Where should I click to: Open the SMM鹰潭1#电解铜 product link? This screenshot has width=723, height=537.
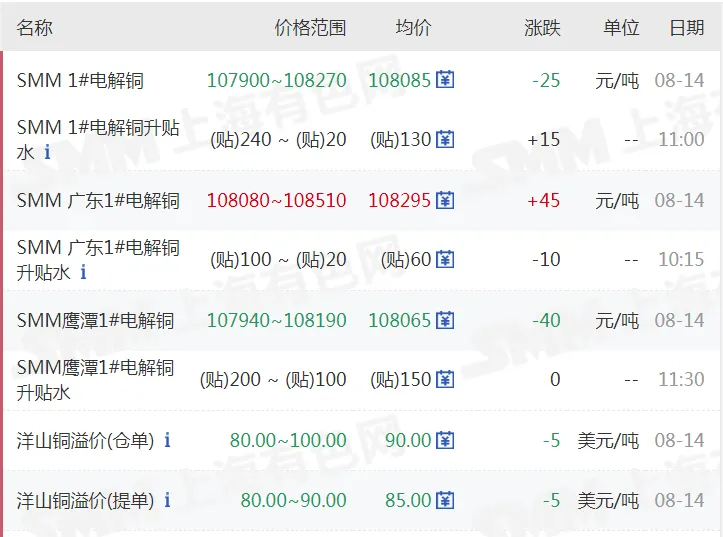(95, 320)
